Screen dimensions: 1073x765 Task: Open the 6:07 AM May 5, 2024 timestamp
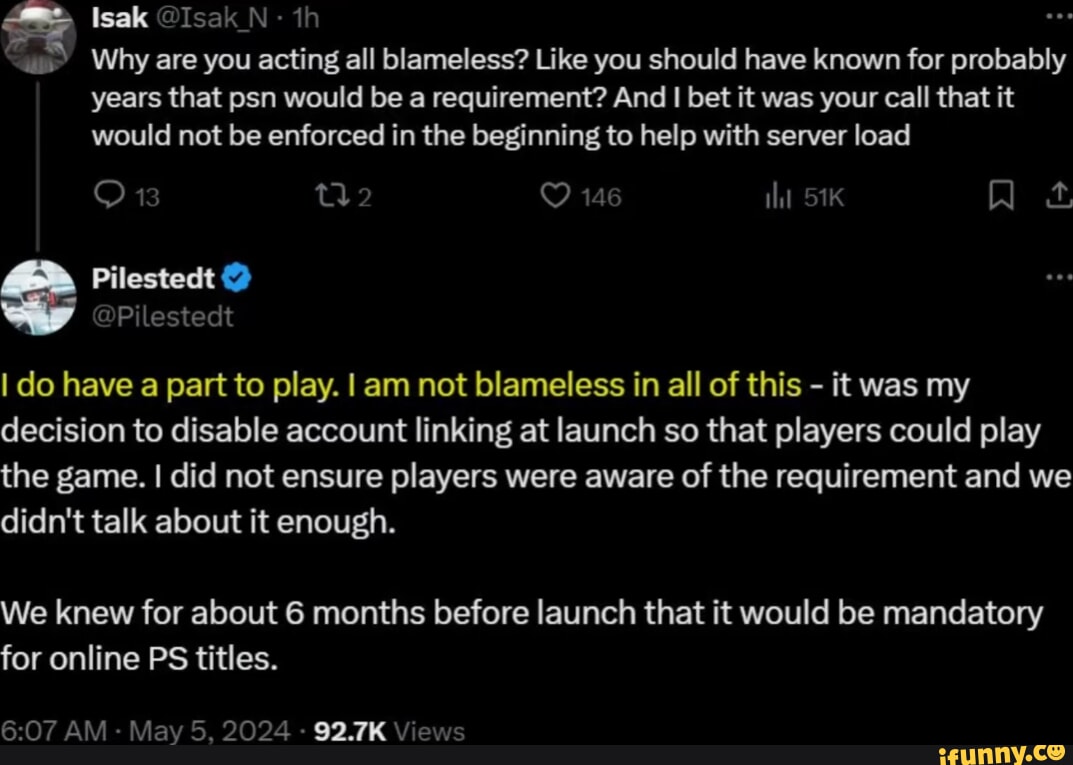pos(147,731)
